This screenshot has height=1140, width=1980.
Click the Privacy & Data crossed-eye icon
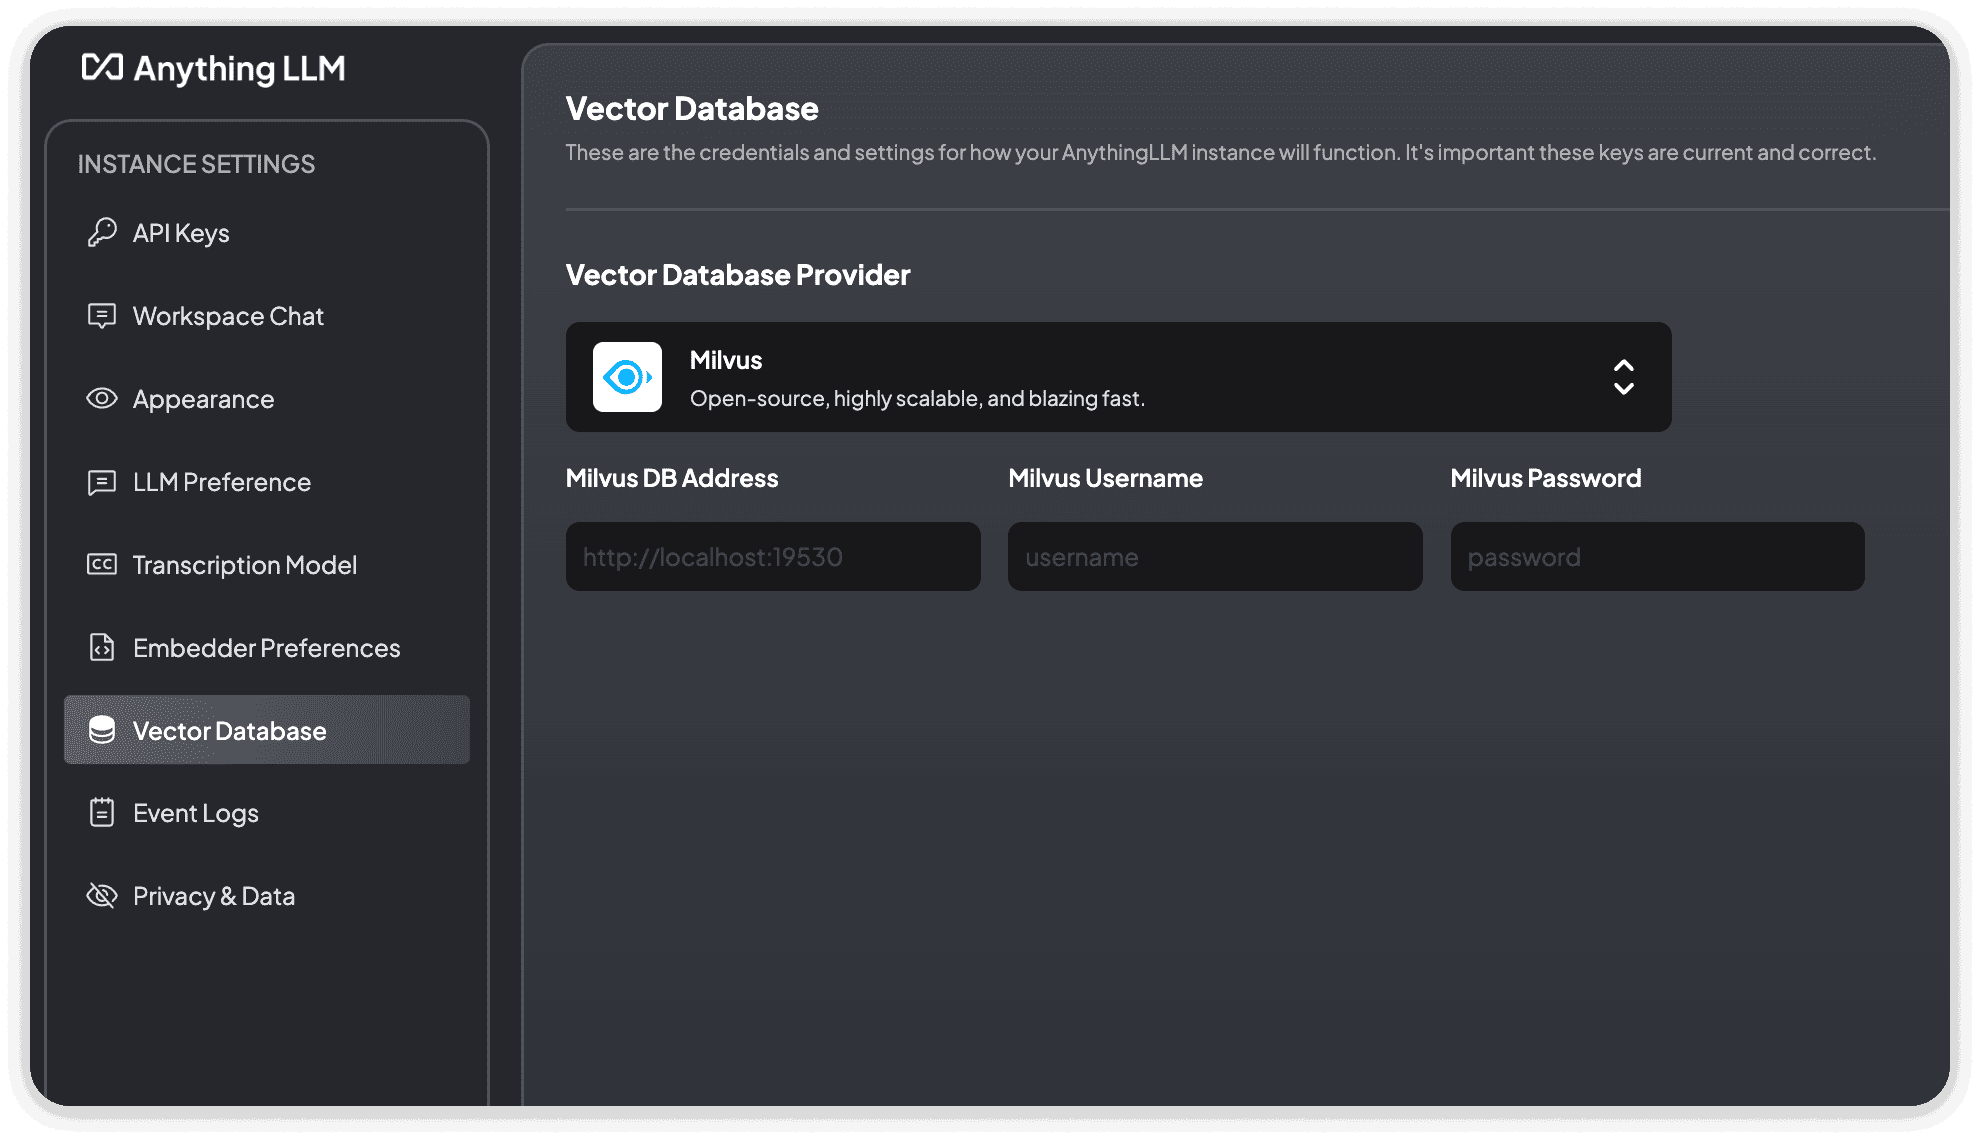pyautogui.click(x=102, y=895)
